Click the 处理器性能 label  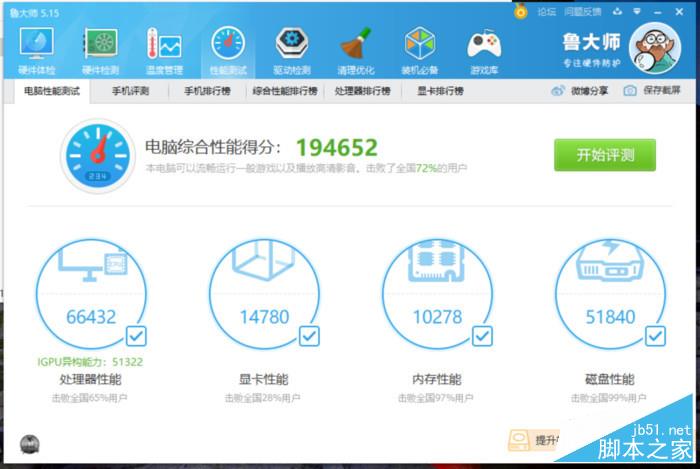point(91,379)
